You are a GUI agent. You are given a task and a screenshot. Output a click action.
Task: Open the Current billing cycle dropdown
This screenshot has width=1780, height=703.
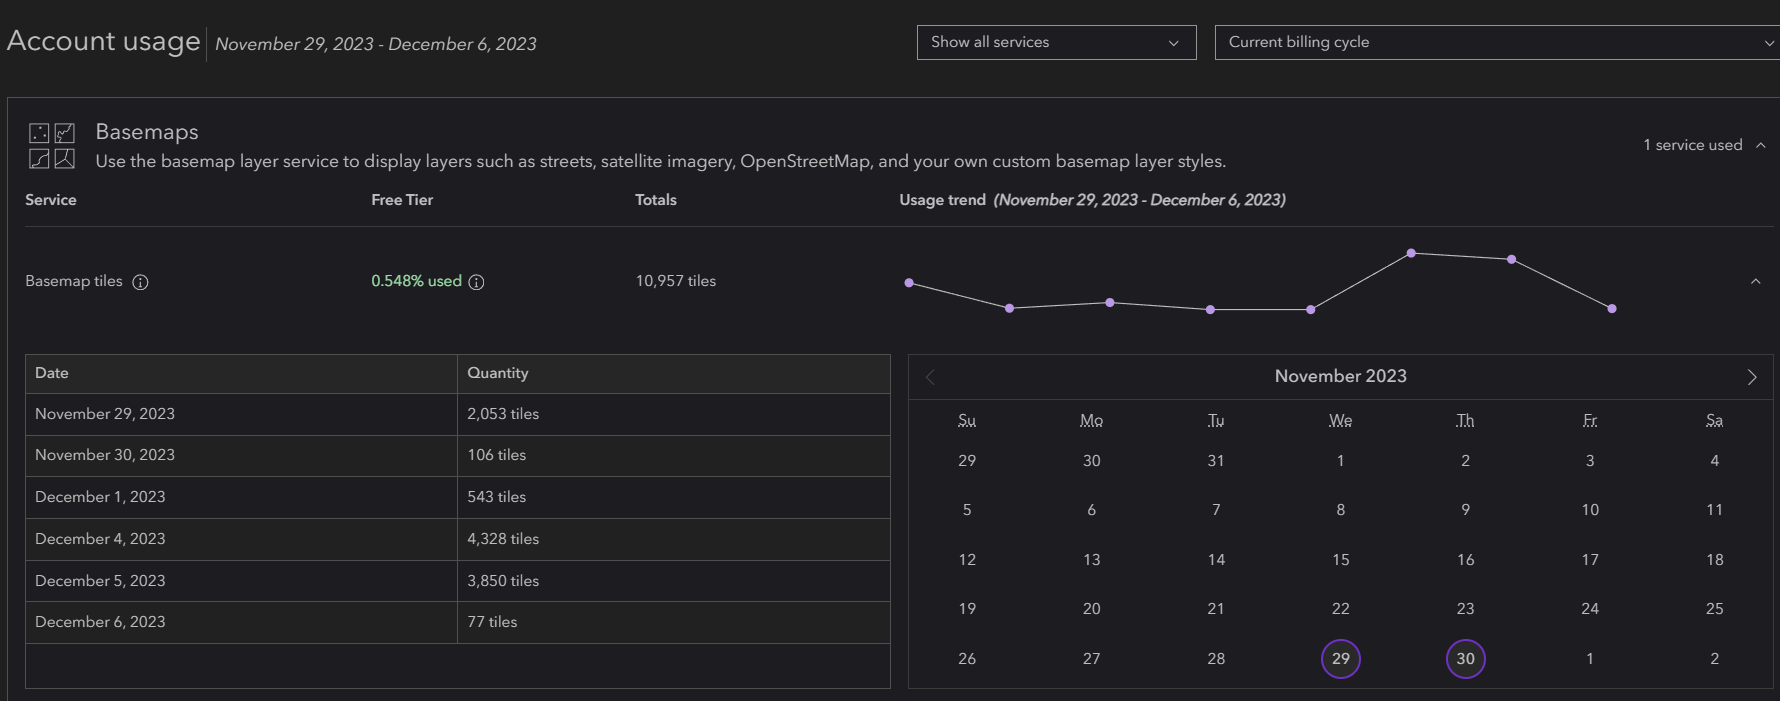tap(1497, 42)
